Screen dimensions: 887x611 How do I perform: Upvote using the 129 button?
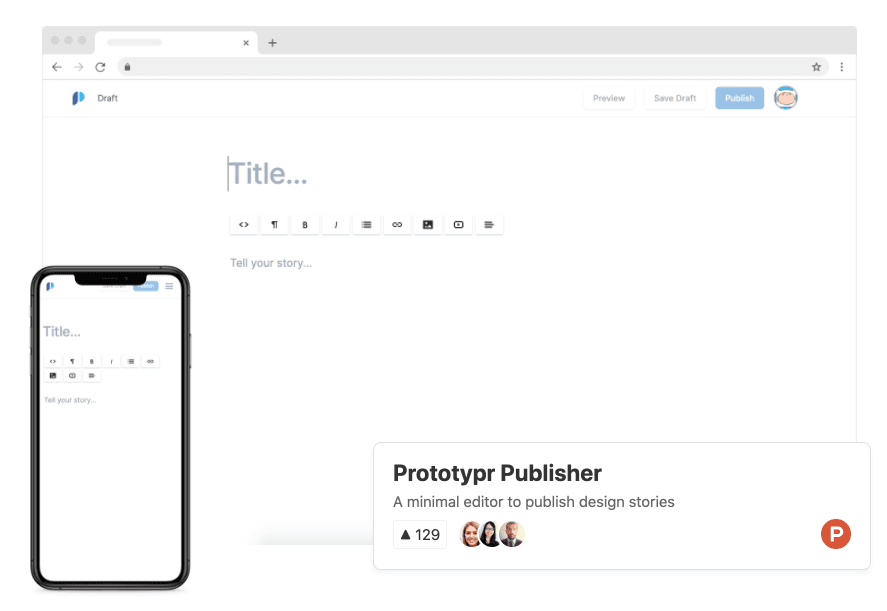[x=420, y=535]
